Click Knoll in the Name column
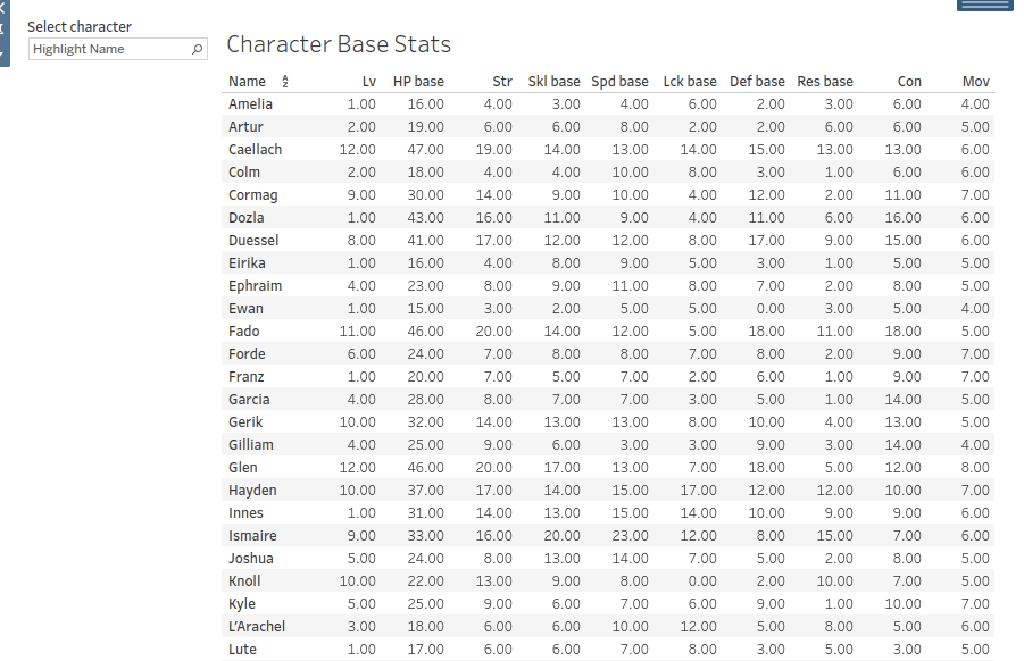Screen dimensions: 1024x661 click(x=242, y=580)
